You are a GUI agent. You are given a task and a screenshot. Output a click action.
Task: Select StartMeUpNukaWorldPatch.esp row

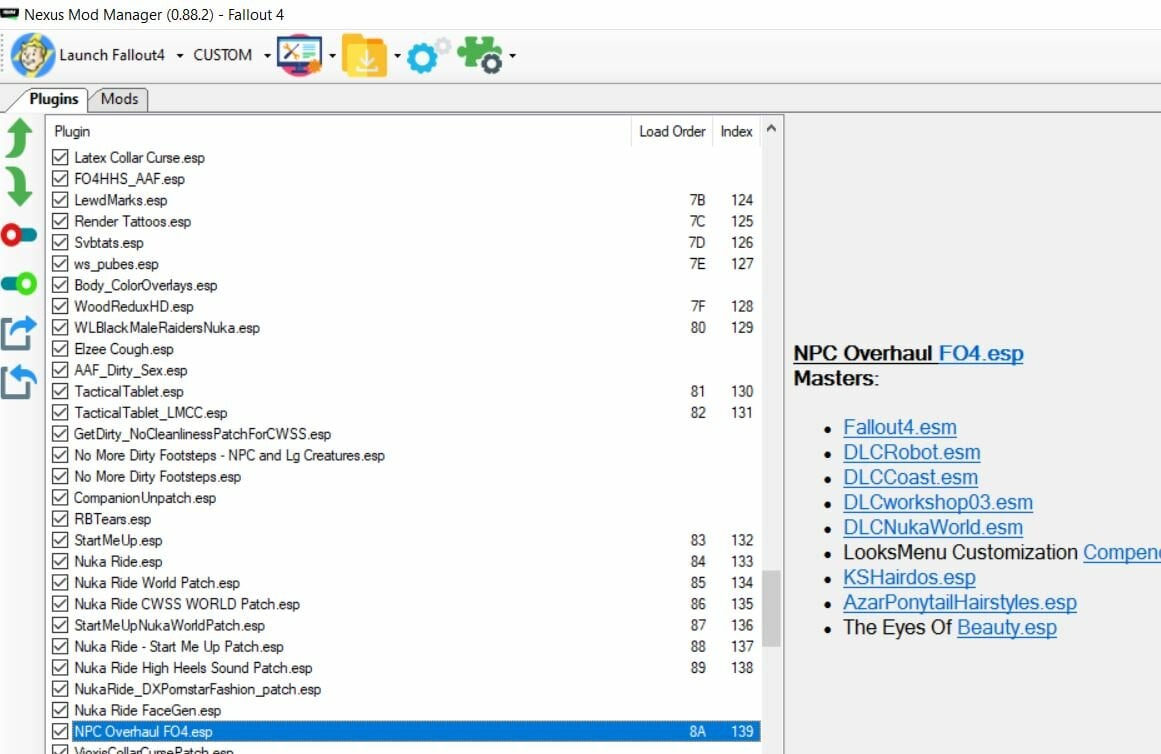coord(406,625)
